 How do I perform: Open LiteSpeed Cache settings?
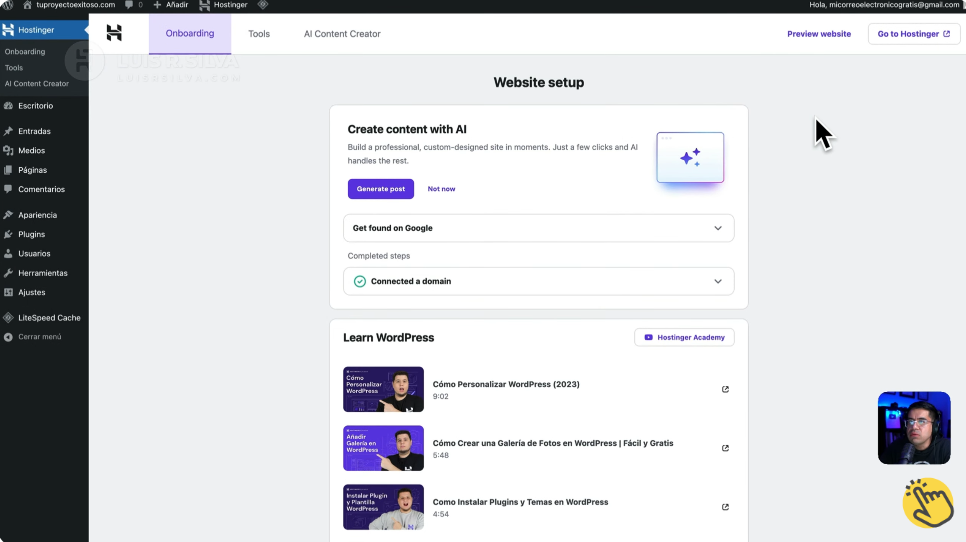[x=49, y=318]
